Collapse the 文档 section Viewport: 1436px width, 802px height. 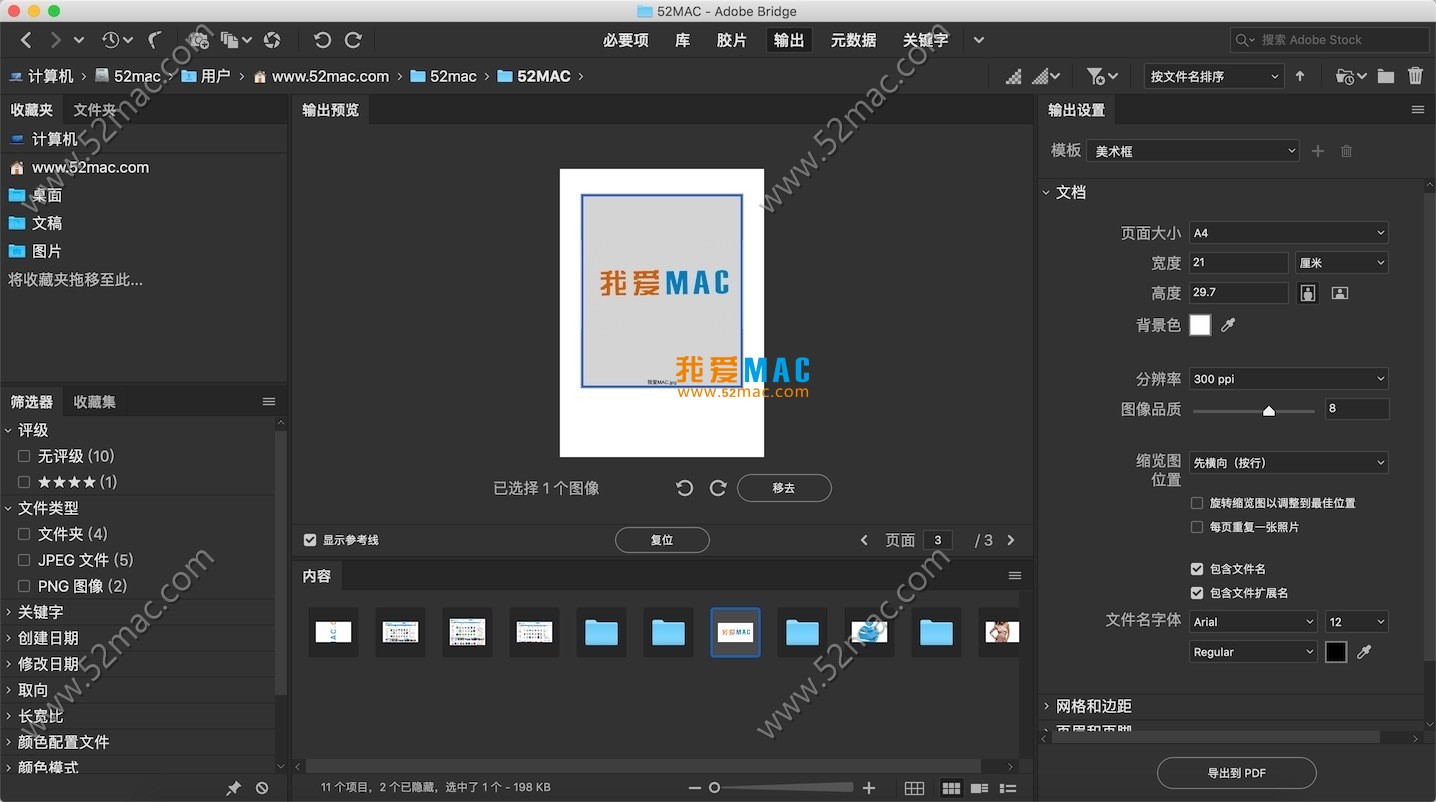click(x=1046, y=192)
